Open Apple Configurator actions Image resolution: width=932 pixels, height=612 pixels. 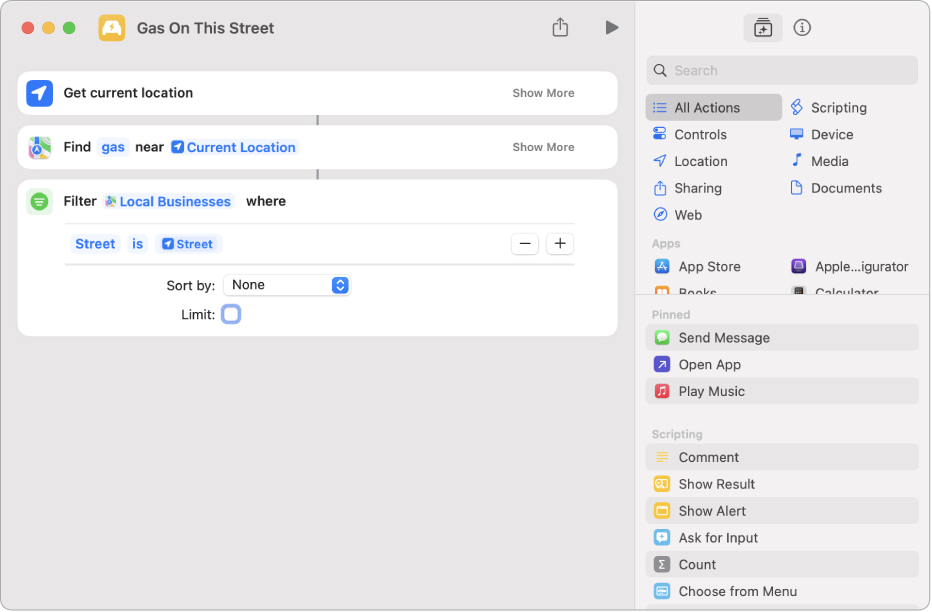[849, 267]
